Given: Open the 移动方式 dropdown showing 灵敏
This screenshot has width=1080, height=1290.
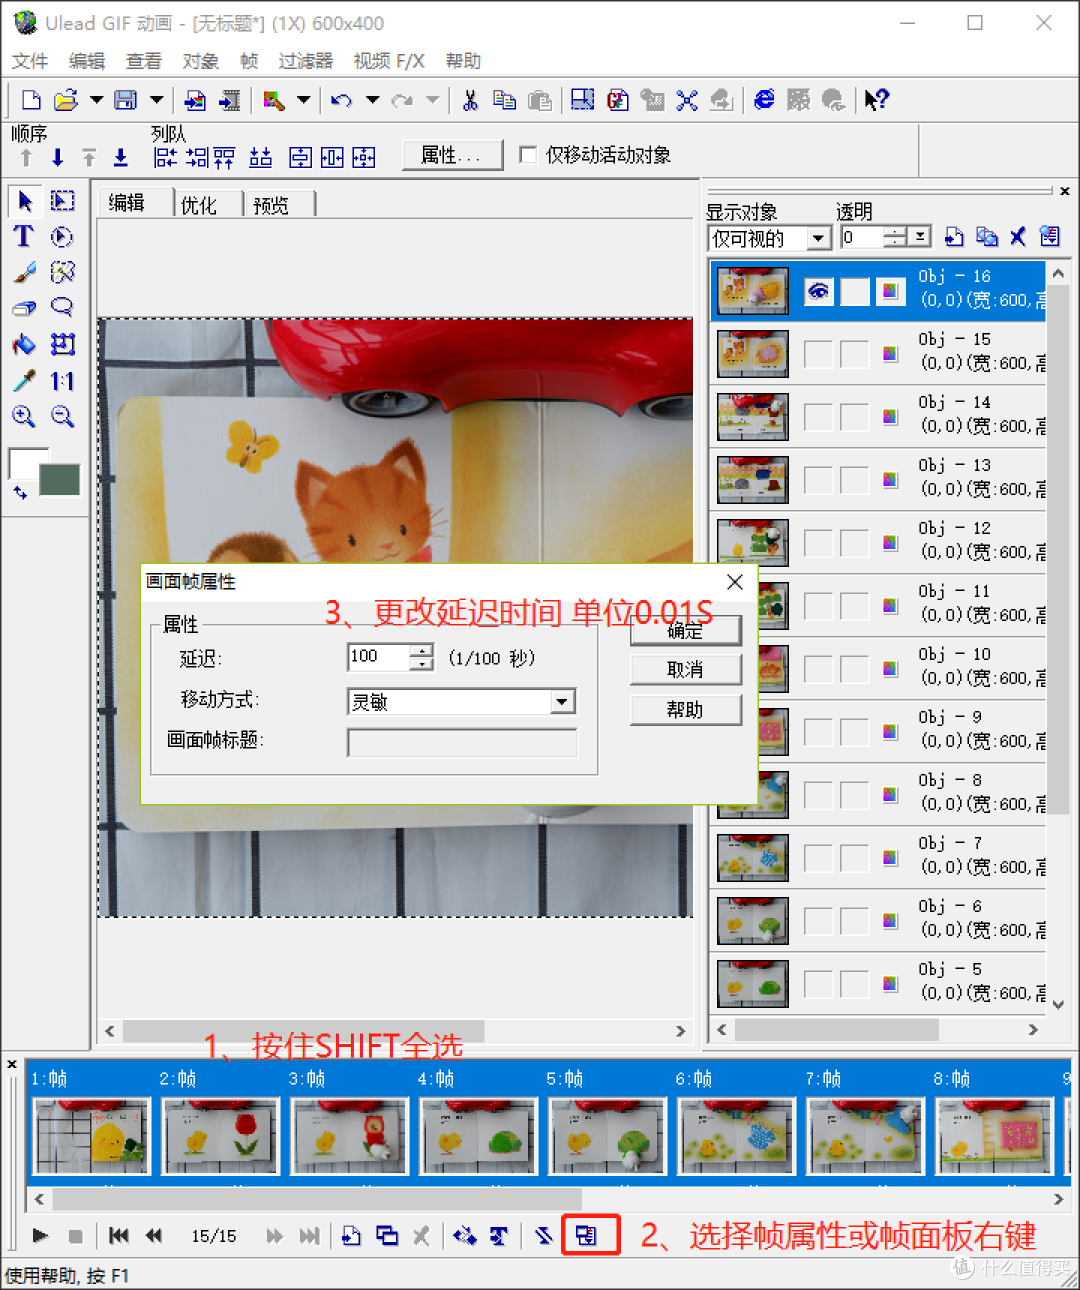Looking at the screenshot, I should [x=564, y=701].
